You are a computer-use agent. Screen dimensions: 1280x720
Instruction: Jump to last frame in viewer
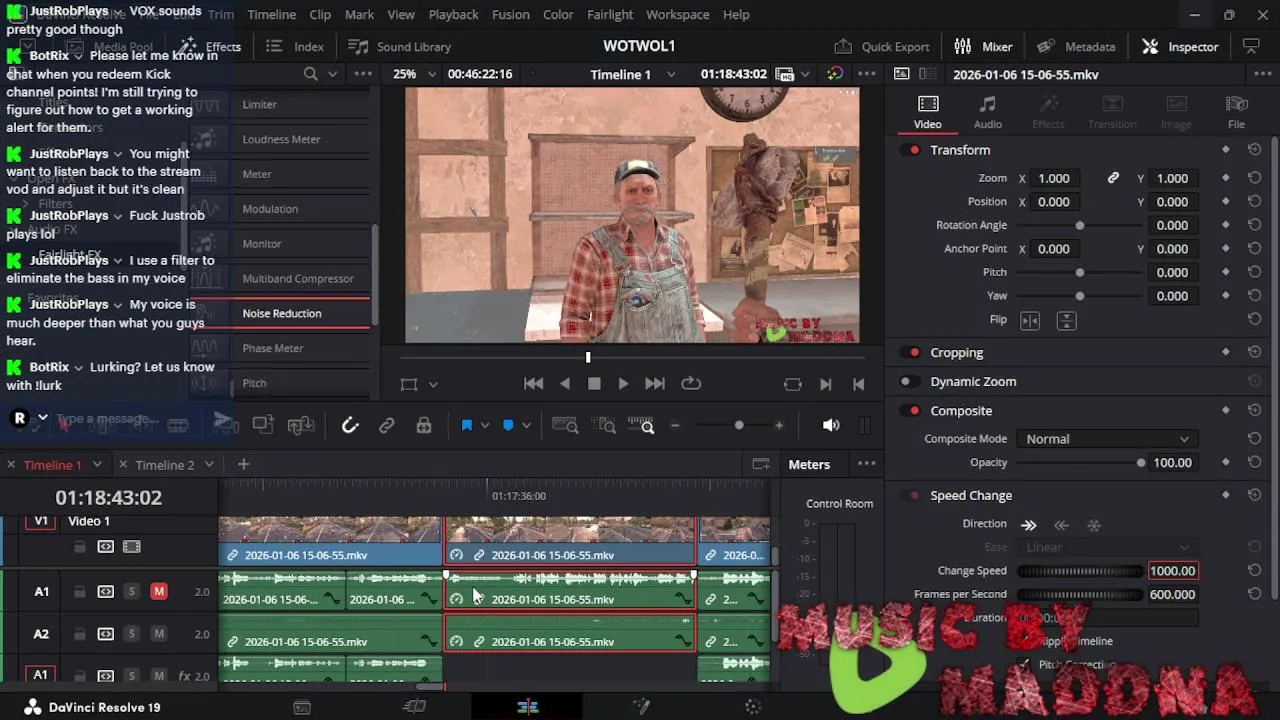pos(655,384)
